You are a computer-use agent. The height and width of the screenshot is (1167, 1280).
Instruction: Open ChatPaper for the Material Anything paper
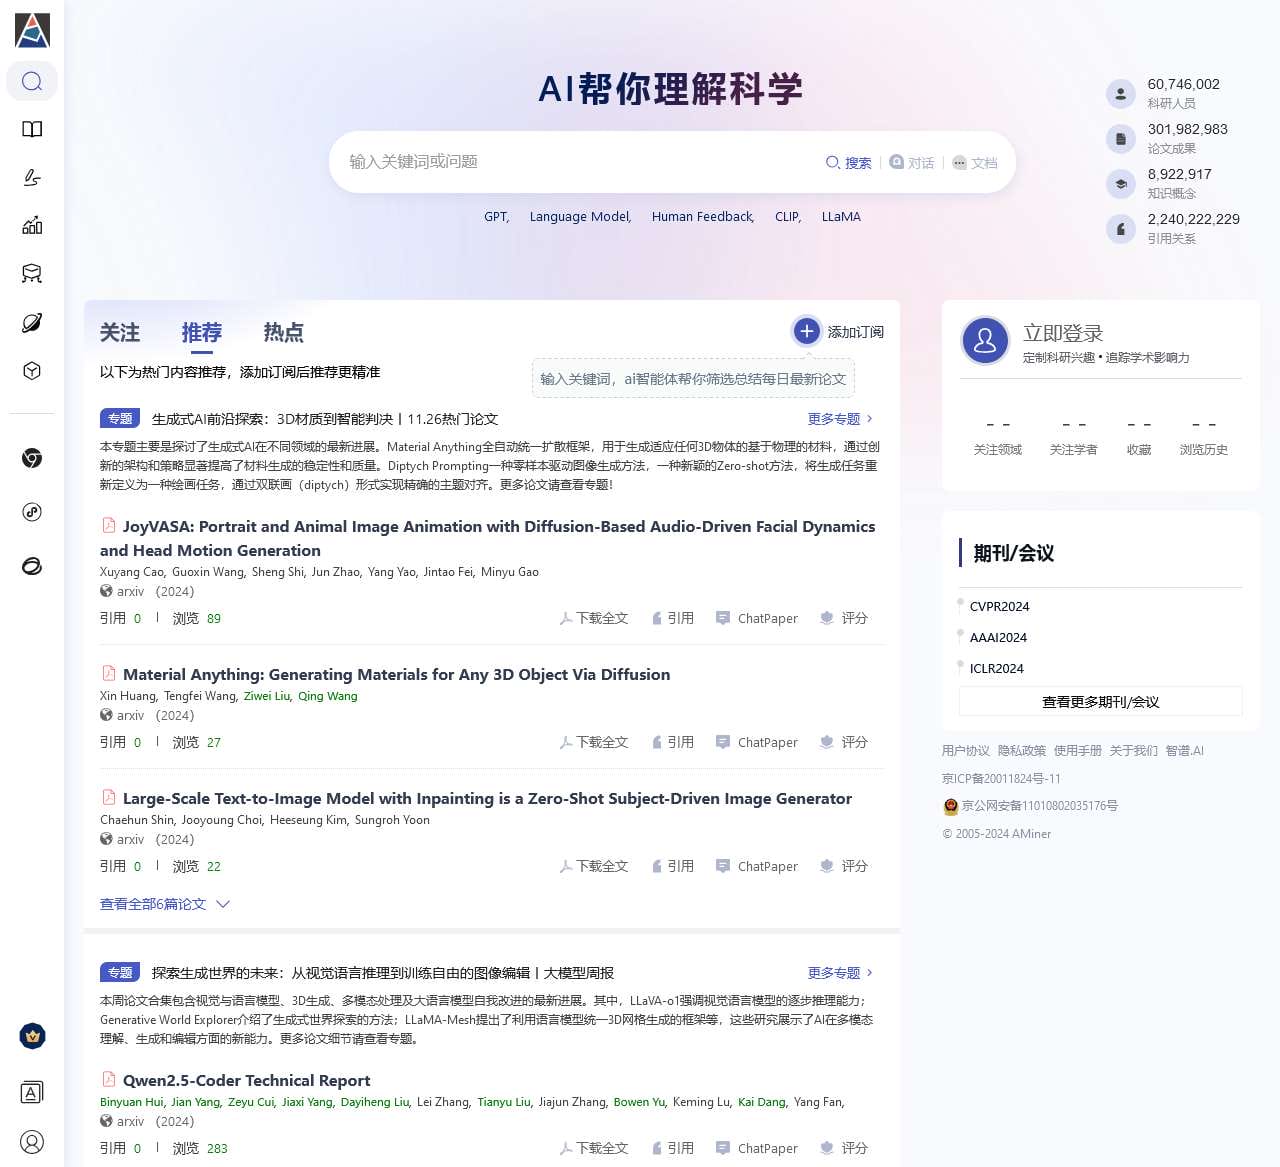click(x=757, y=742)
